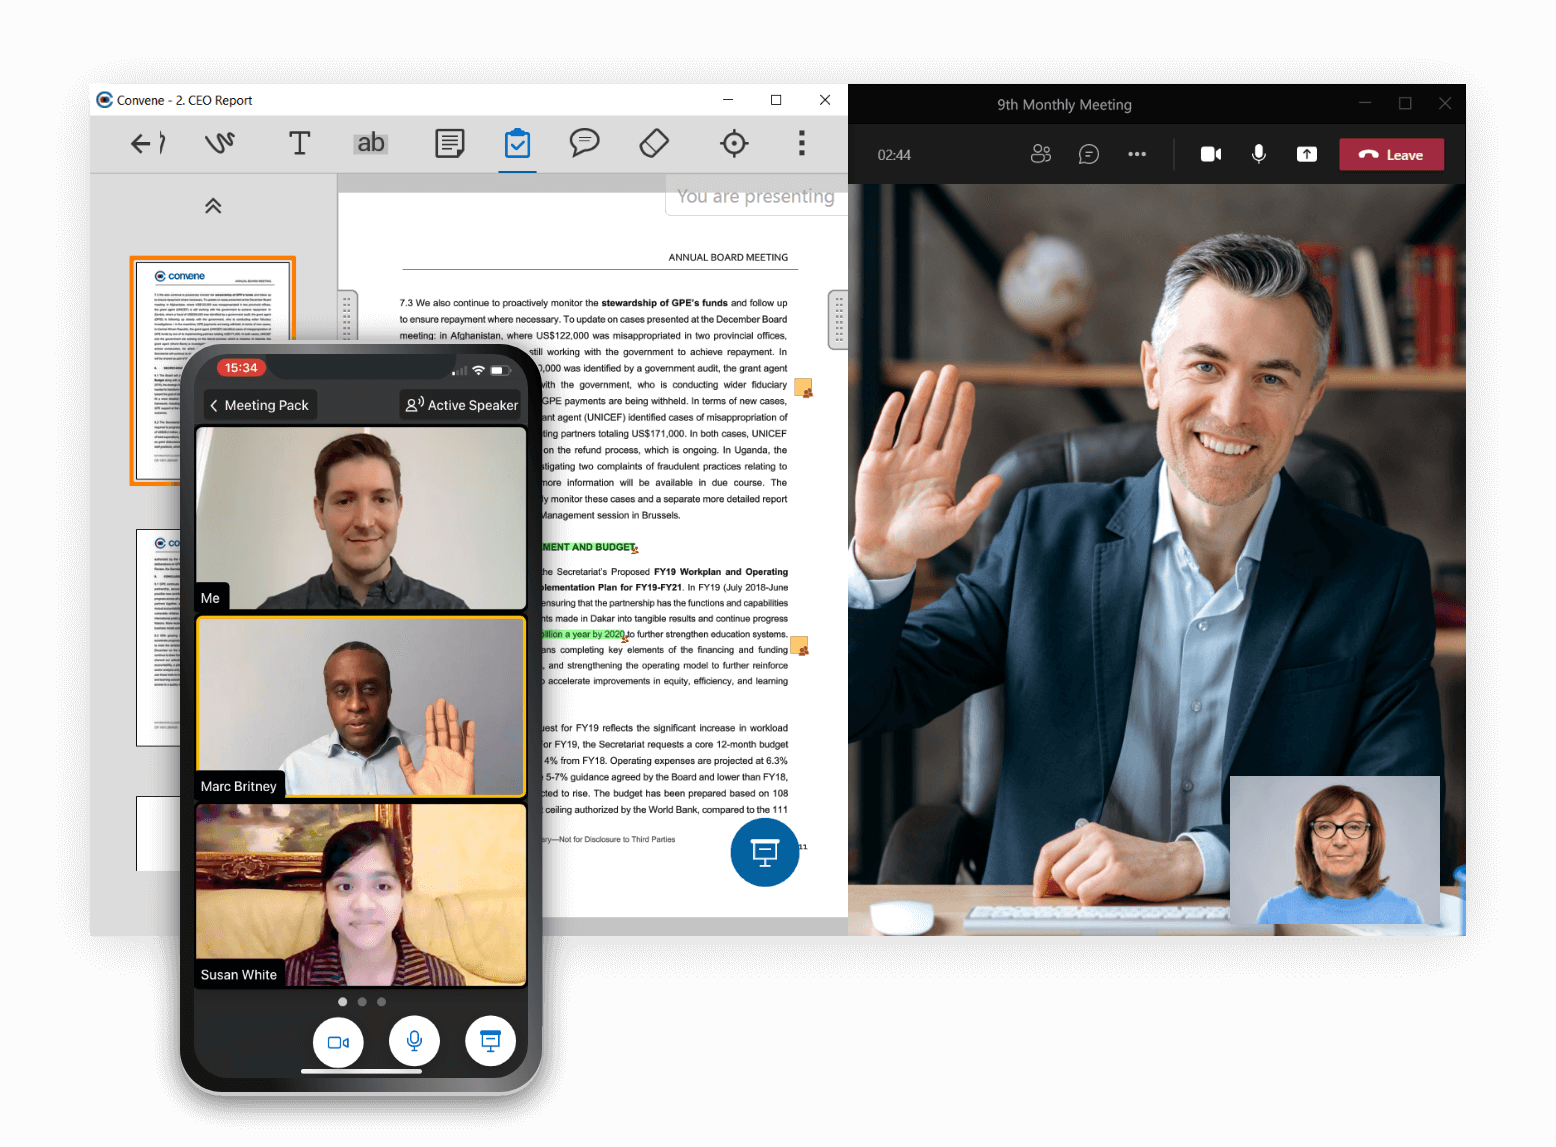1556x1147 pixels.
Task: Activate the laser pointer tool
Action: (734, 143)
